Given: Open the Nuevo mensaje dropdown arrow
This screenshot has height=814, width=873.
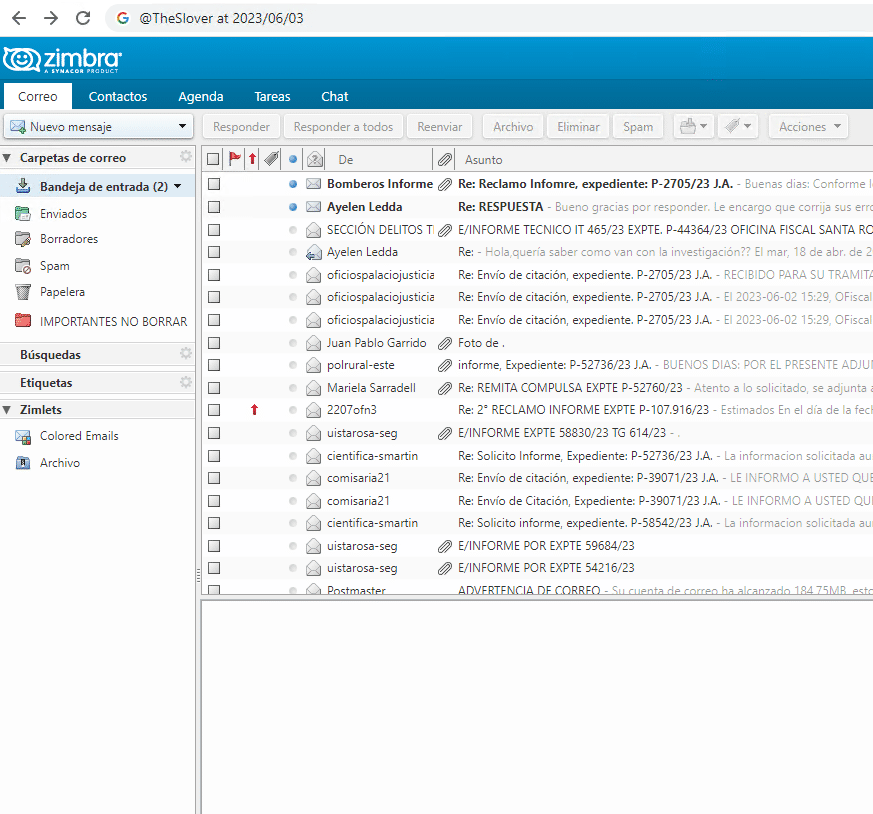Looking at the screenshot, I should pyautogui.click(x=182, y=126).
